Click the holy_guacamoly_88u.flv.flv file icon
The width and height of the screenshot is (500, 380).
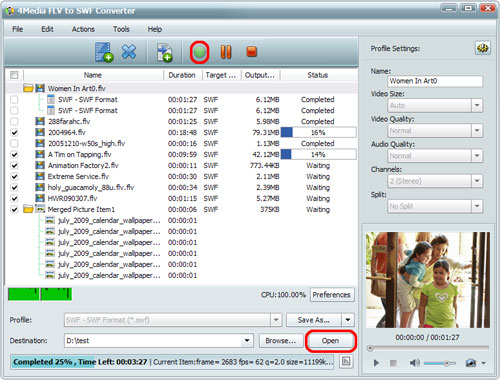pyautogui.click(x=40, y=187)
